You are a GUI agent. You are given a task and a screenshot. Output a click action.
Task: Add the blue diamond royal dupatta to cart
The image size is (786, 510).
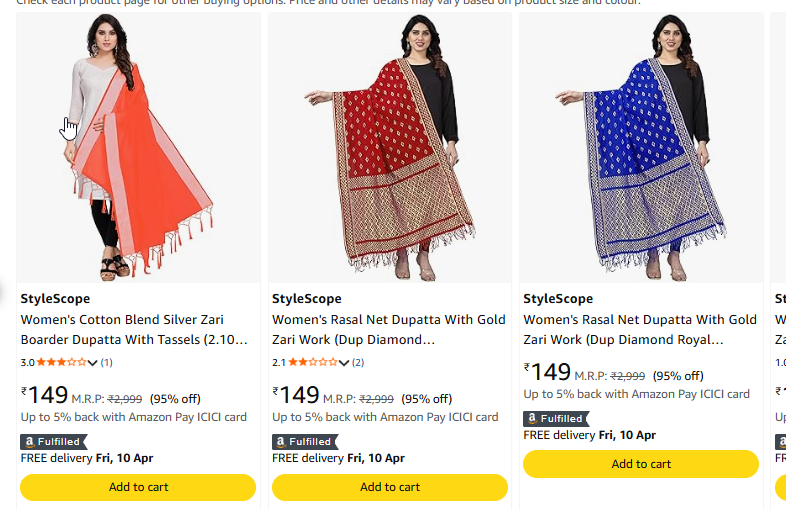[641, 464]
